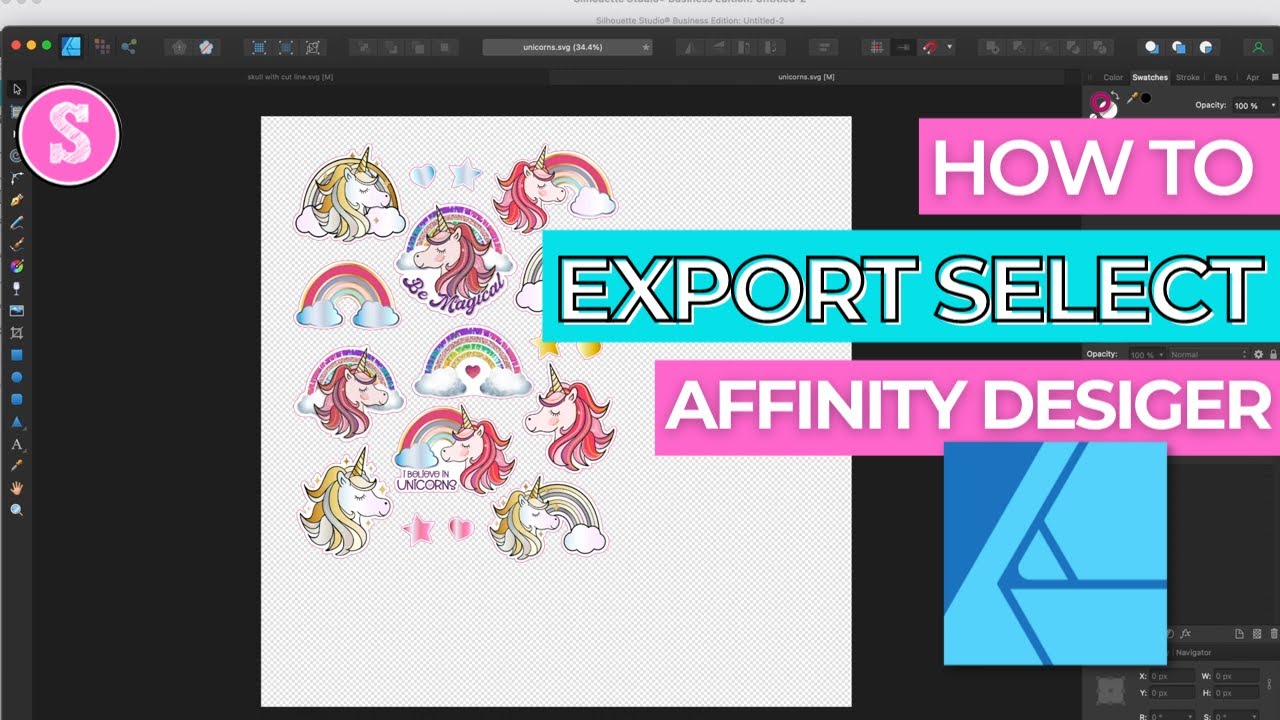
Task: Click the layer settings gear button
Action: pyautogui.click(x=1258, y=354)
